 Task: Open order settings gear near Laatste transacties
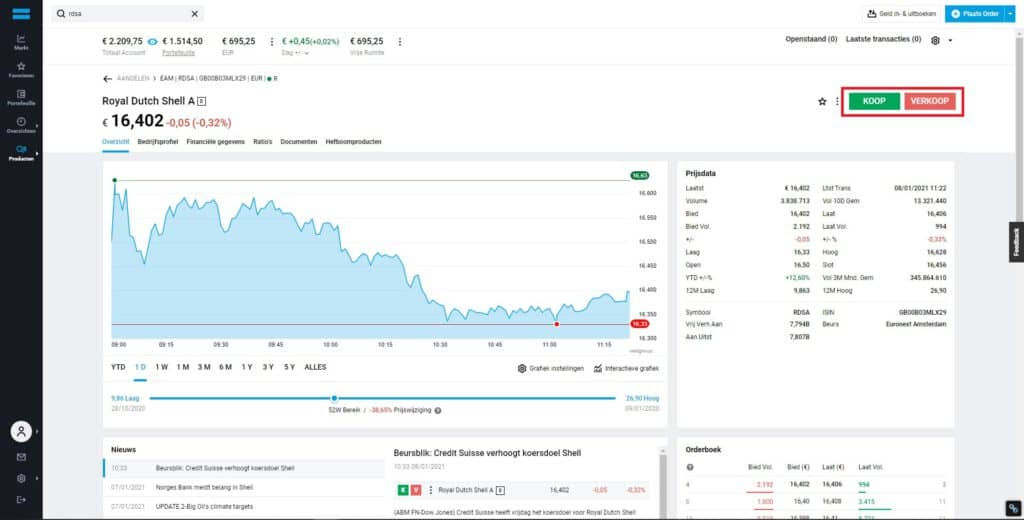pos(935,41)
